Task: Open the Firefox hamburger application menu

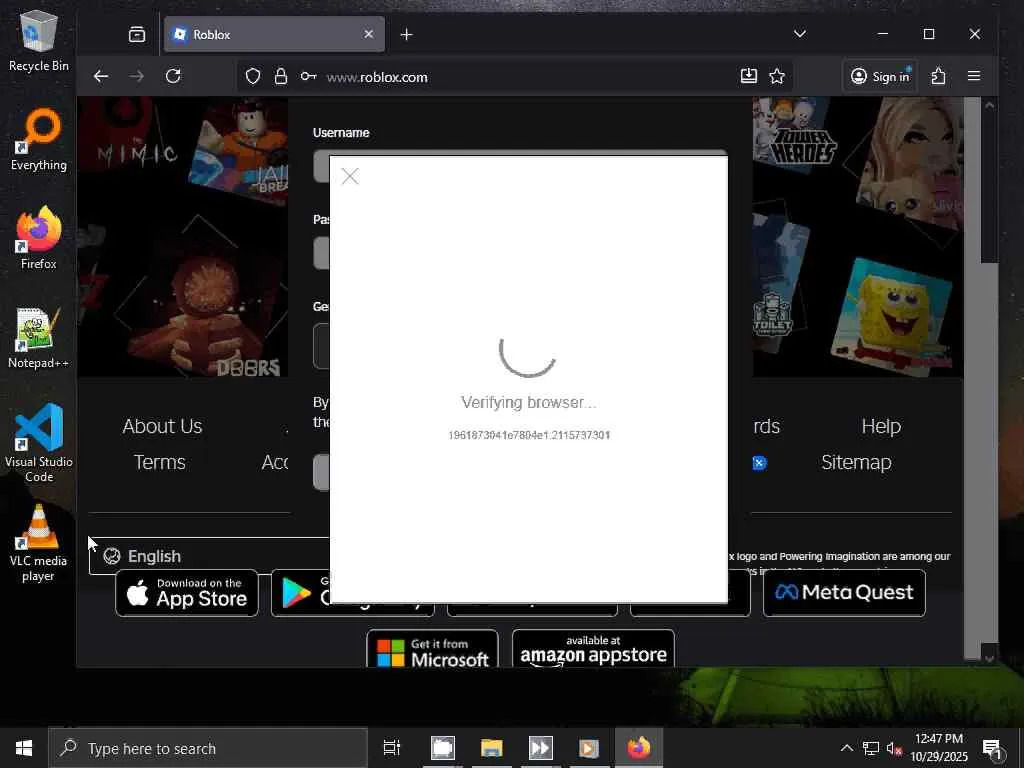Action: tap(974, 76)
